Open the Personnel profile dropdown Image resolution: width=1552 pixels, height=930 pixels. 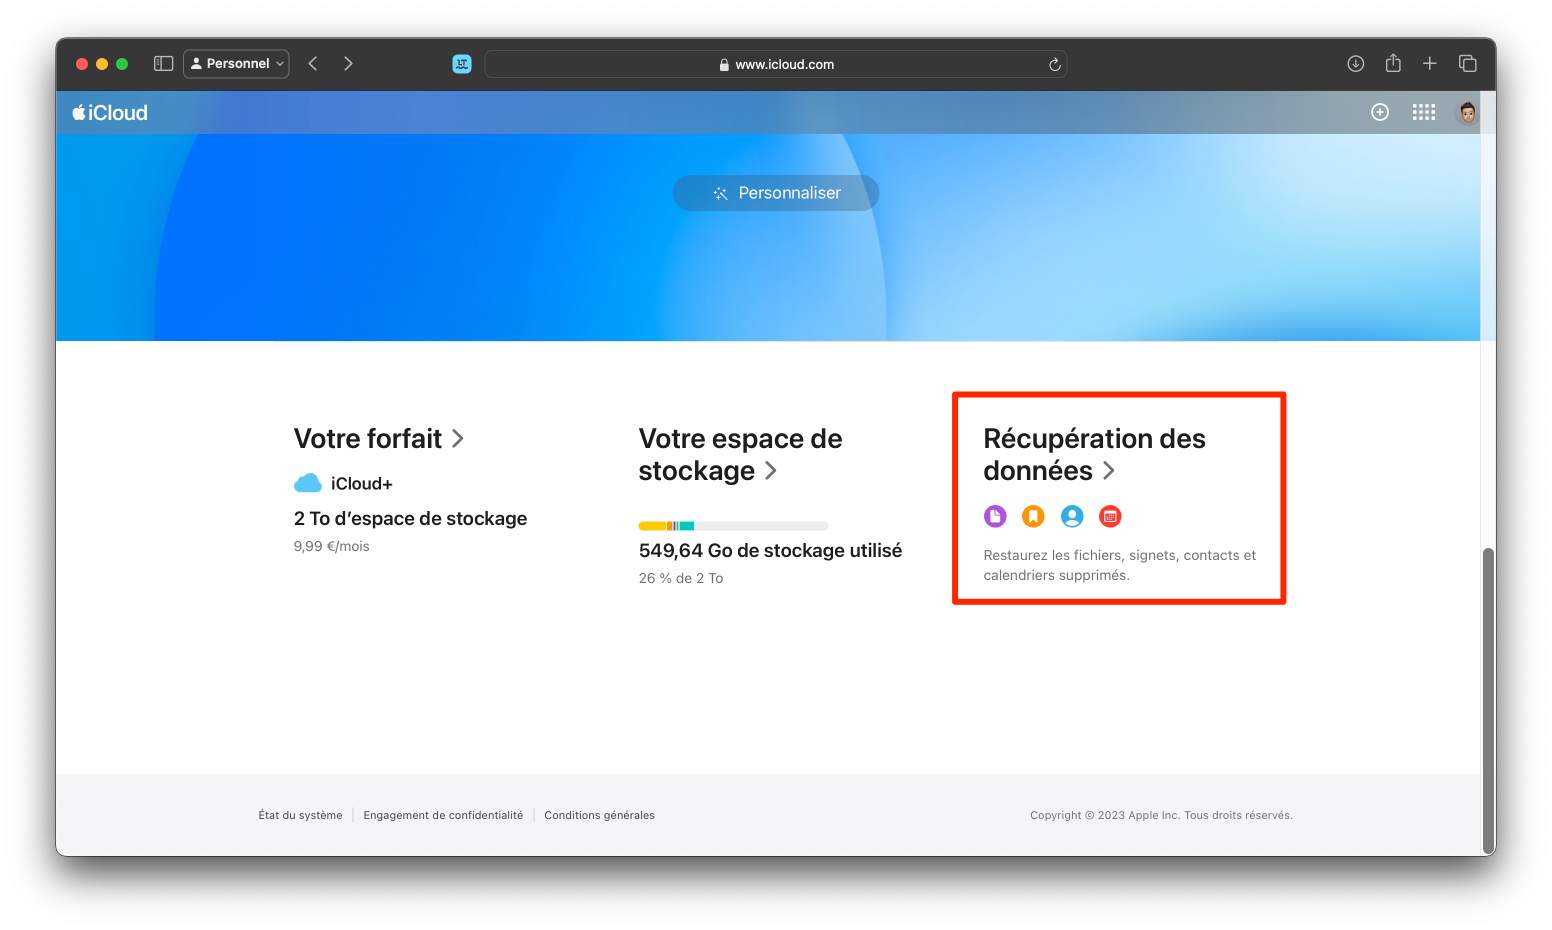(x=237, y=63)
